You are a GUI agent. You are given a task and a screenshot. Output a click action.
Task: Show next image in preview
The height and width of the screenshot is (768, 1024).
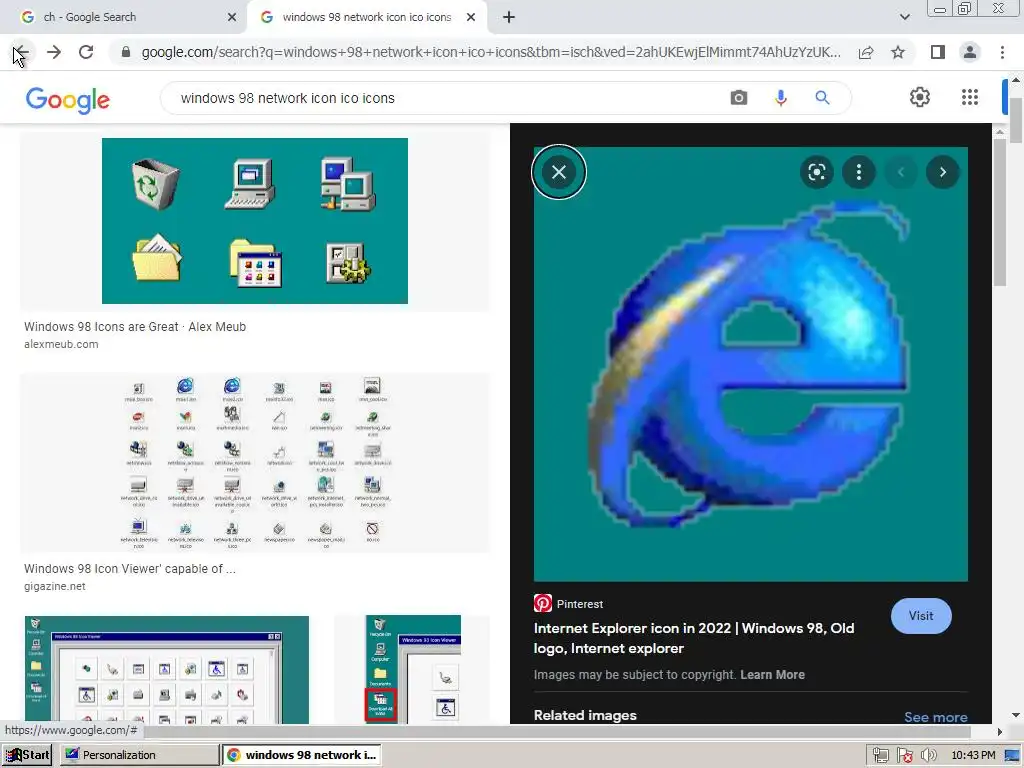tap(942, 172)
